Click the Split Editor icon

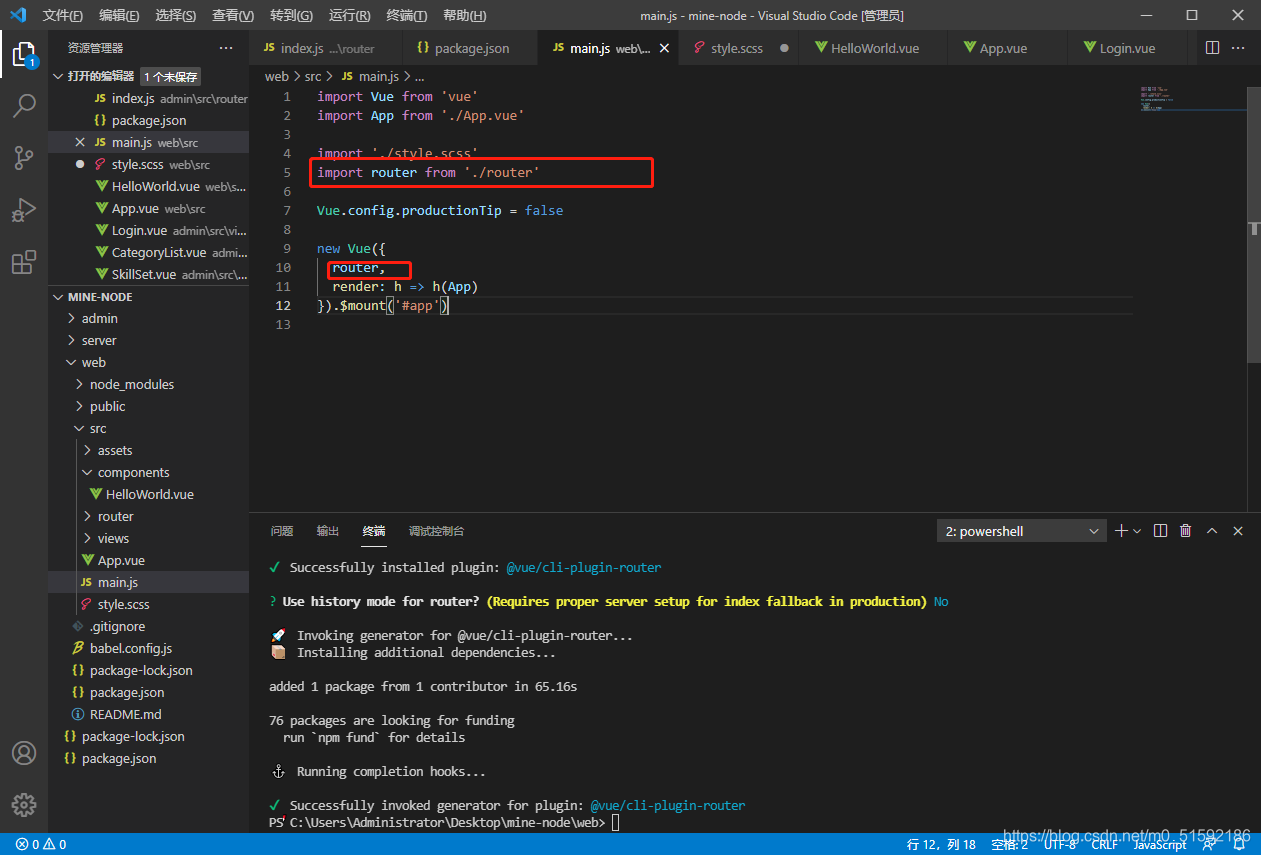click(1212, 48)
